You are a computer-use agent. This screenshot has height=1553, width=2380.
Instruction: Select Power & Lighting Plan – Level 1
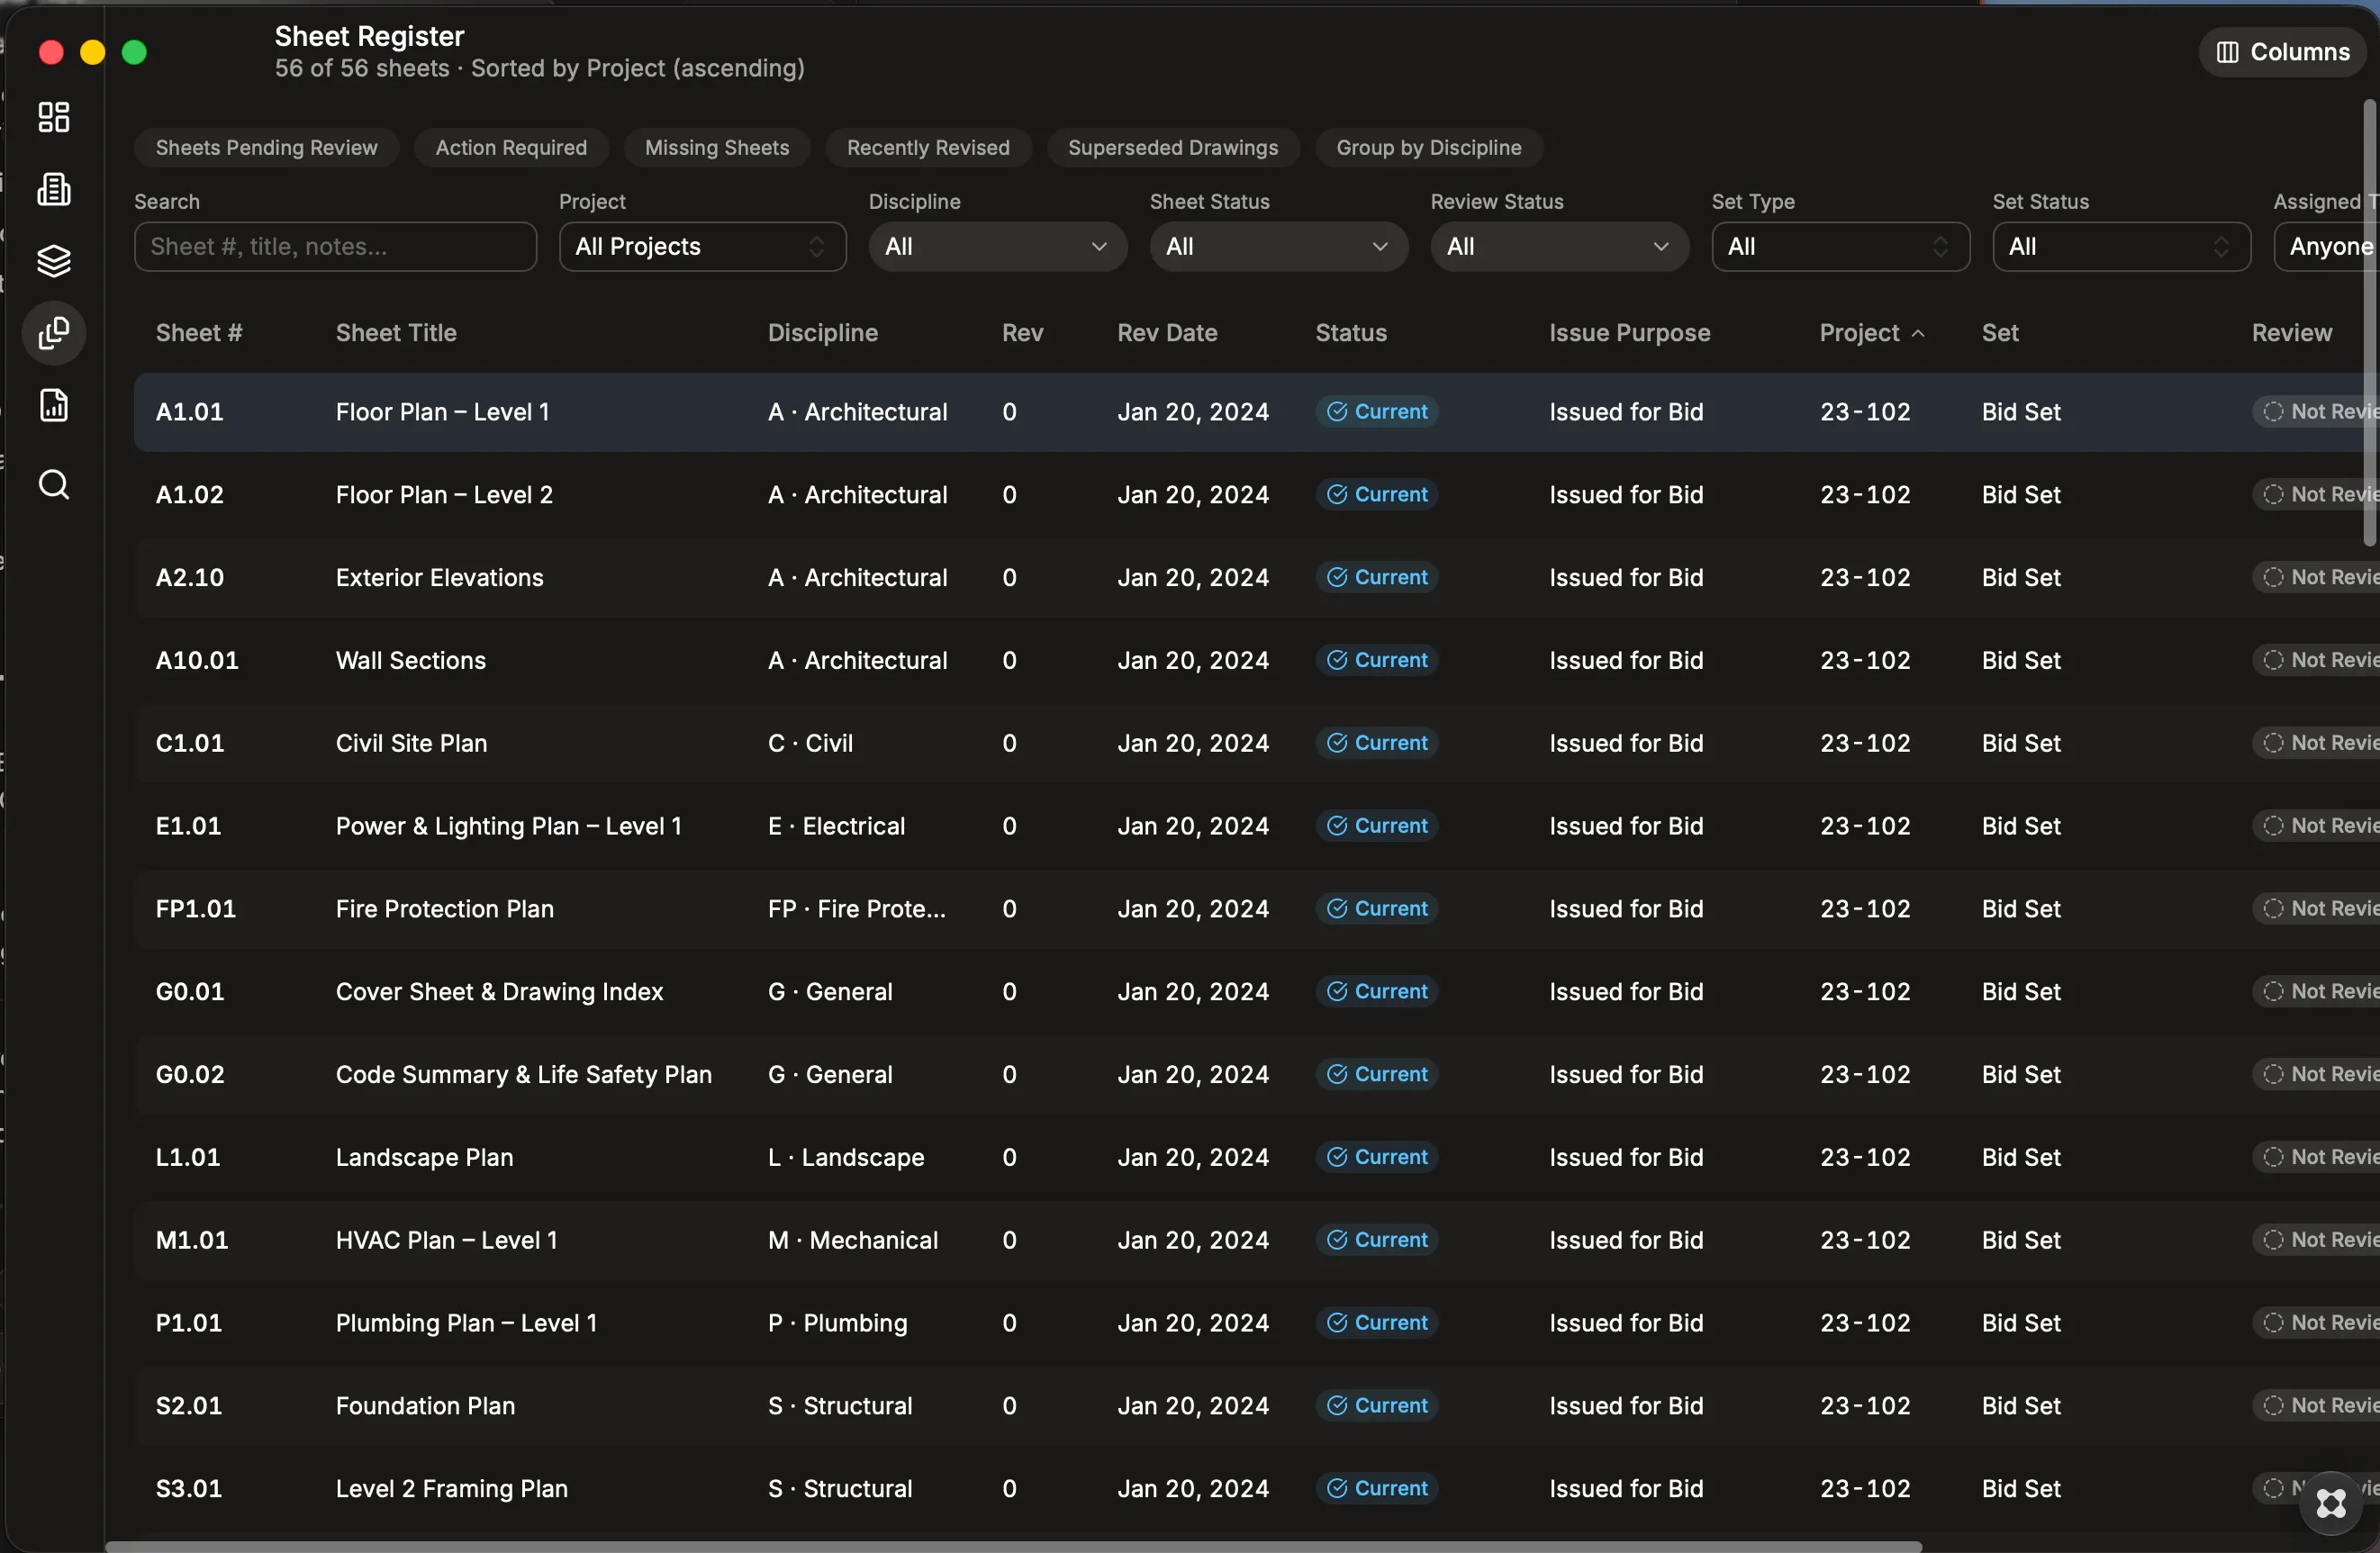[508, 826]
